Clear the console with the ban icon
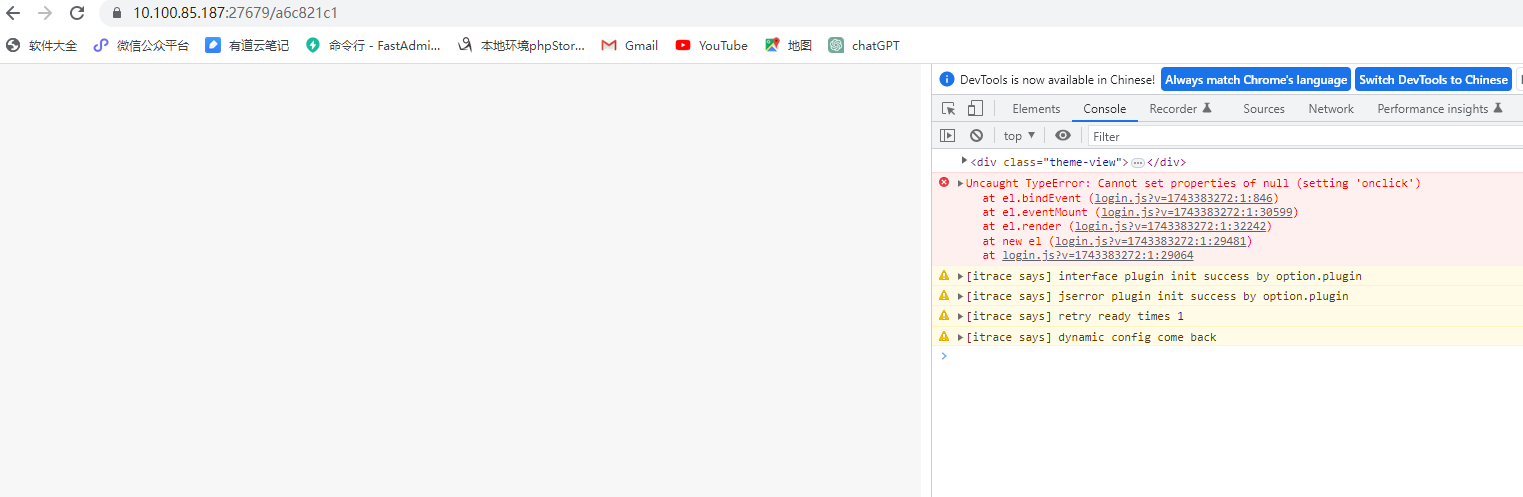1523x497 pixels. 976,136
